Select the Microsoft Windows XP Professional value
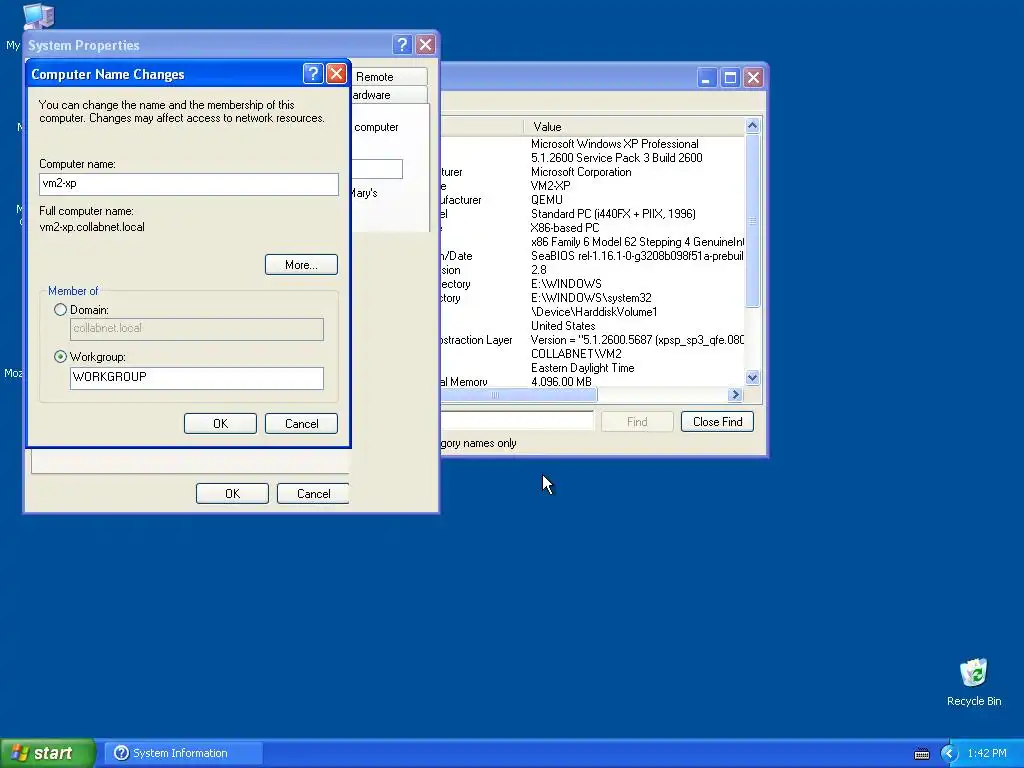This screenshot has width=1024, height=768. 615,144
